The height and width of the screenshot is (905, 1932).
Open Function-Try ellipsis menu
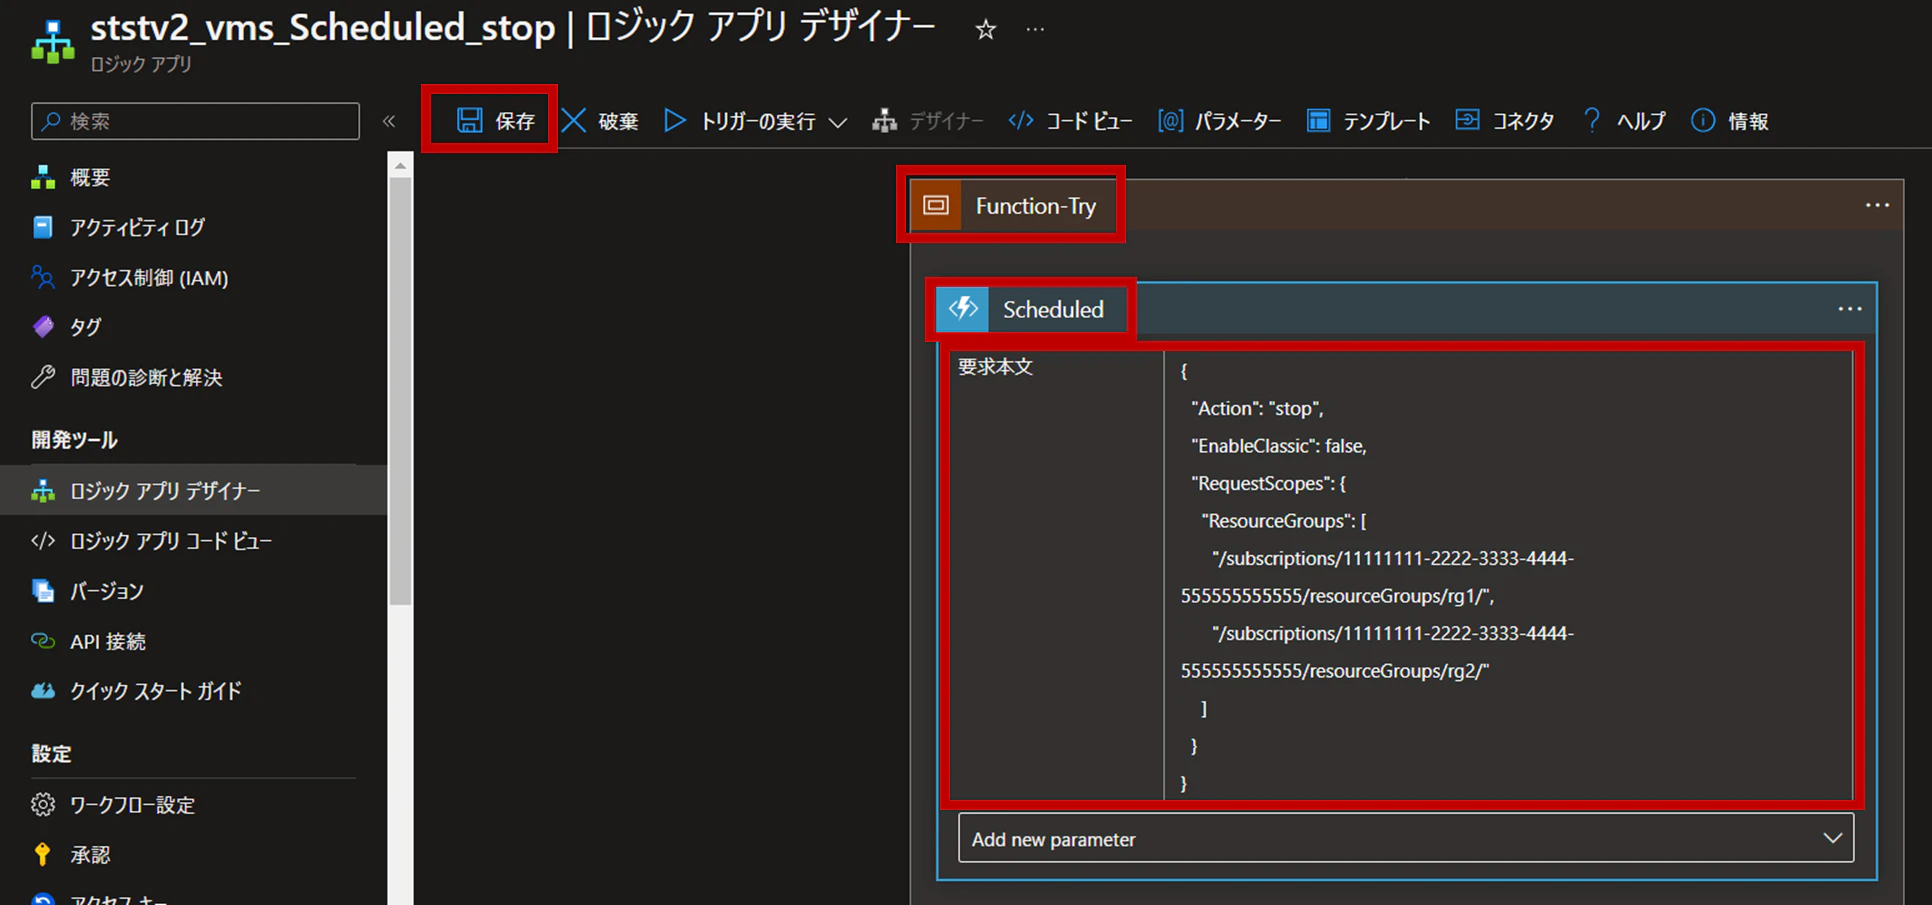(x=1877, y=205)
